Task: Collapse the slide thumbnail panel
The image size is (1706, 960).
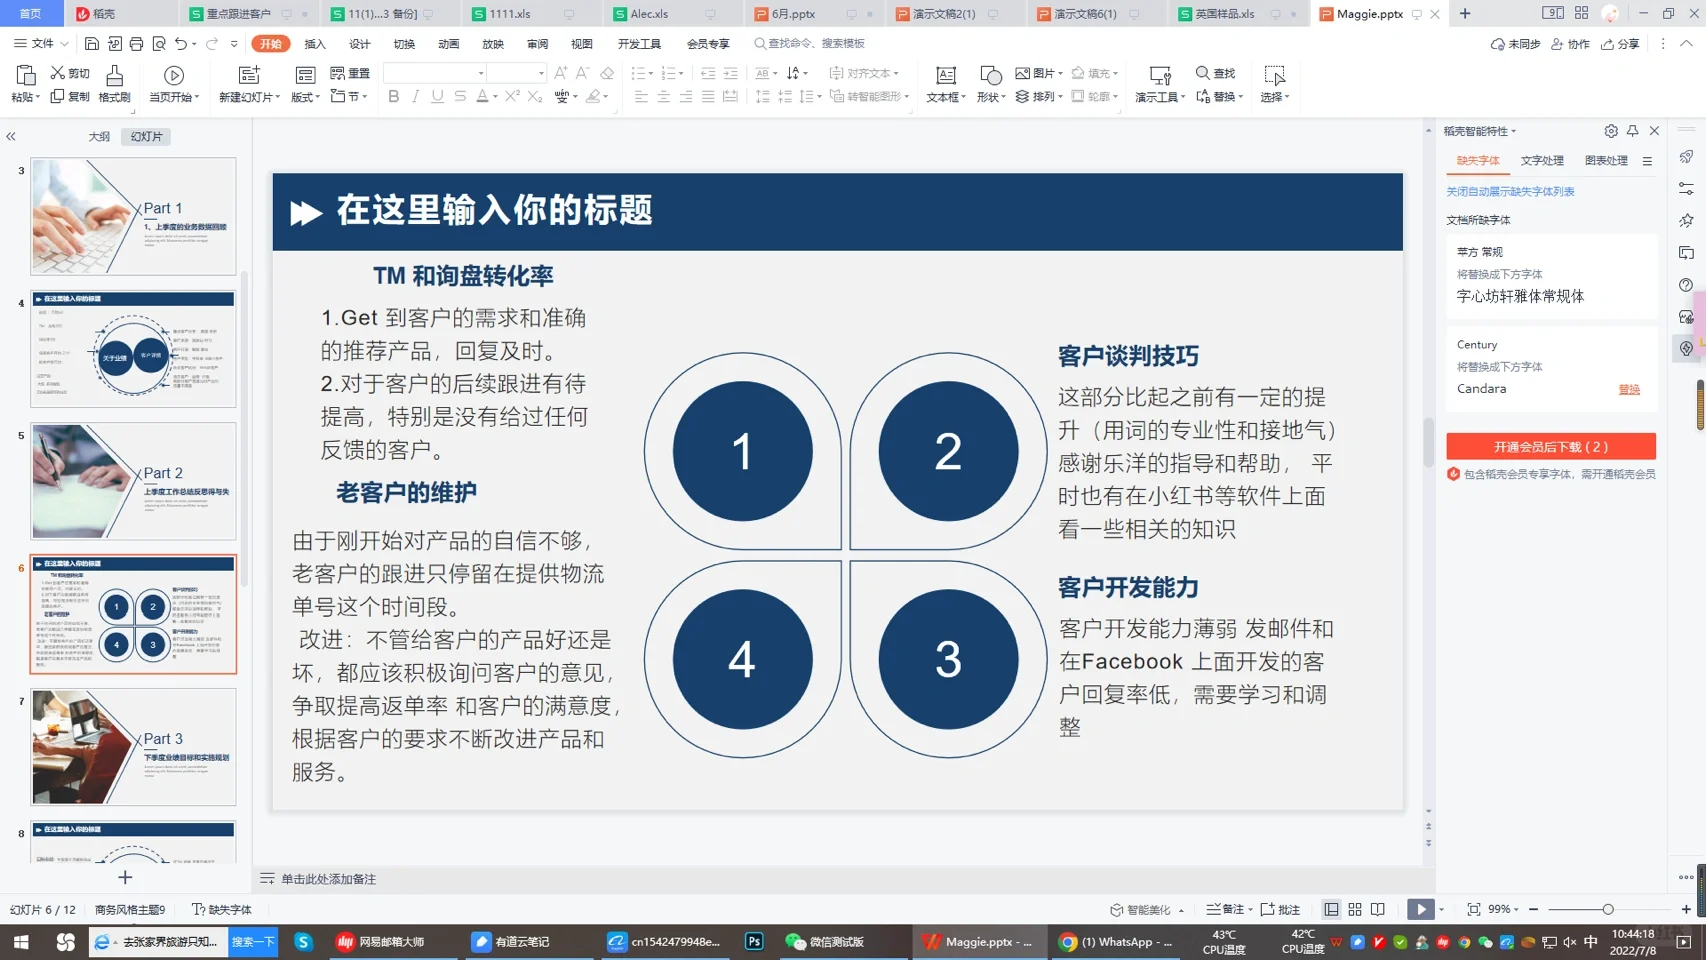Action: click(x=11, y=137)
